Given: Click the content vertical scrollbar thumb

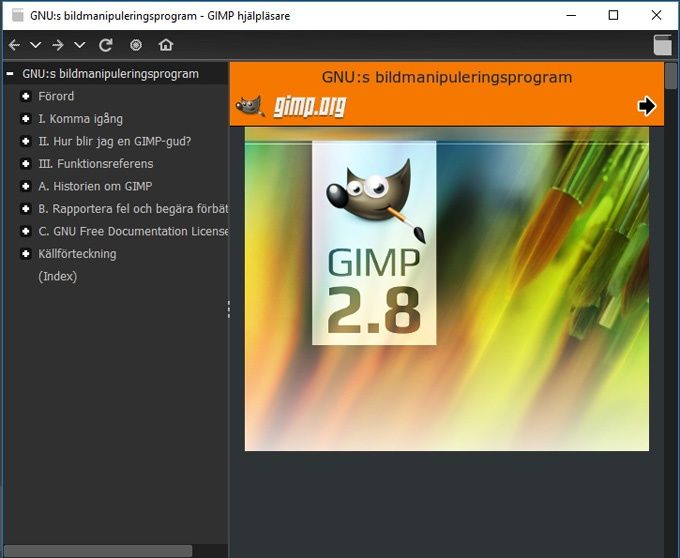Looking at the screenshot, I should click(x=671, y=76).
